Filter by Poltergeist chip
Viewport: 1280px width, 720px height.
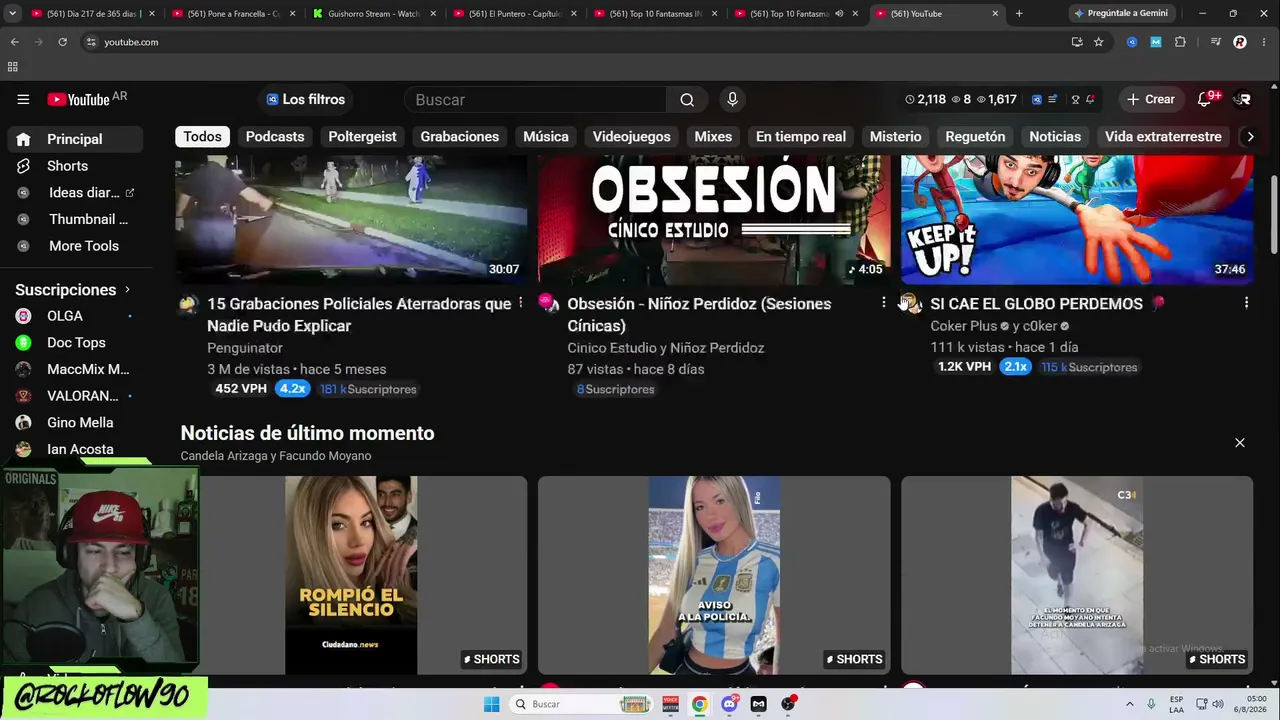[x=362, y=136]
